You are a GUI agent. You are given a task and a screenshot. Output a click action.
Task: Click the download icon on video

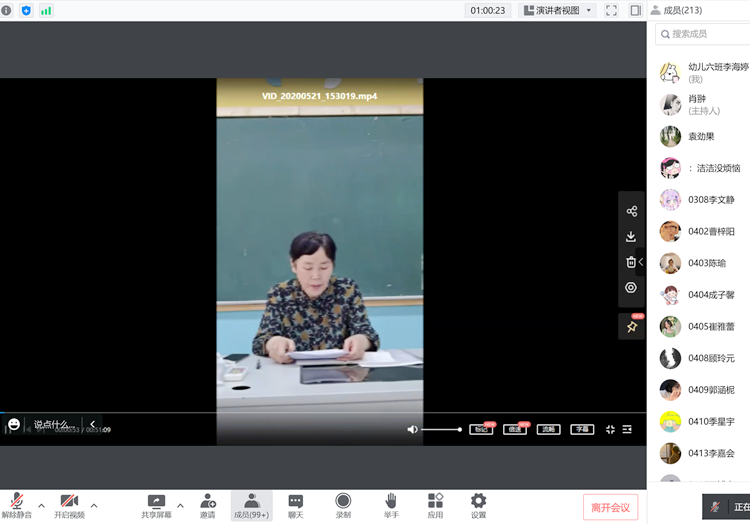click(631, 236)
